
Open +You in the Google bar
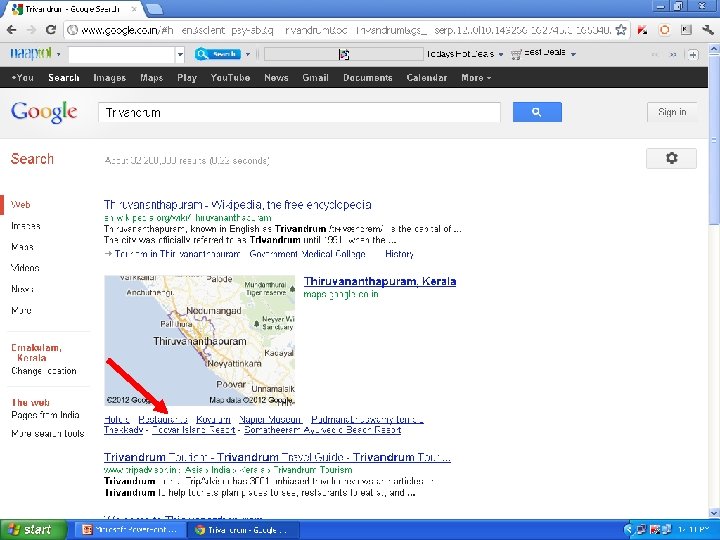click(23, 78)
